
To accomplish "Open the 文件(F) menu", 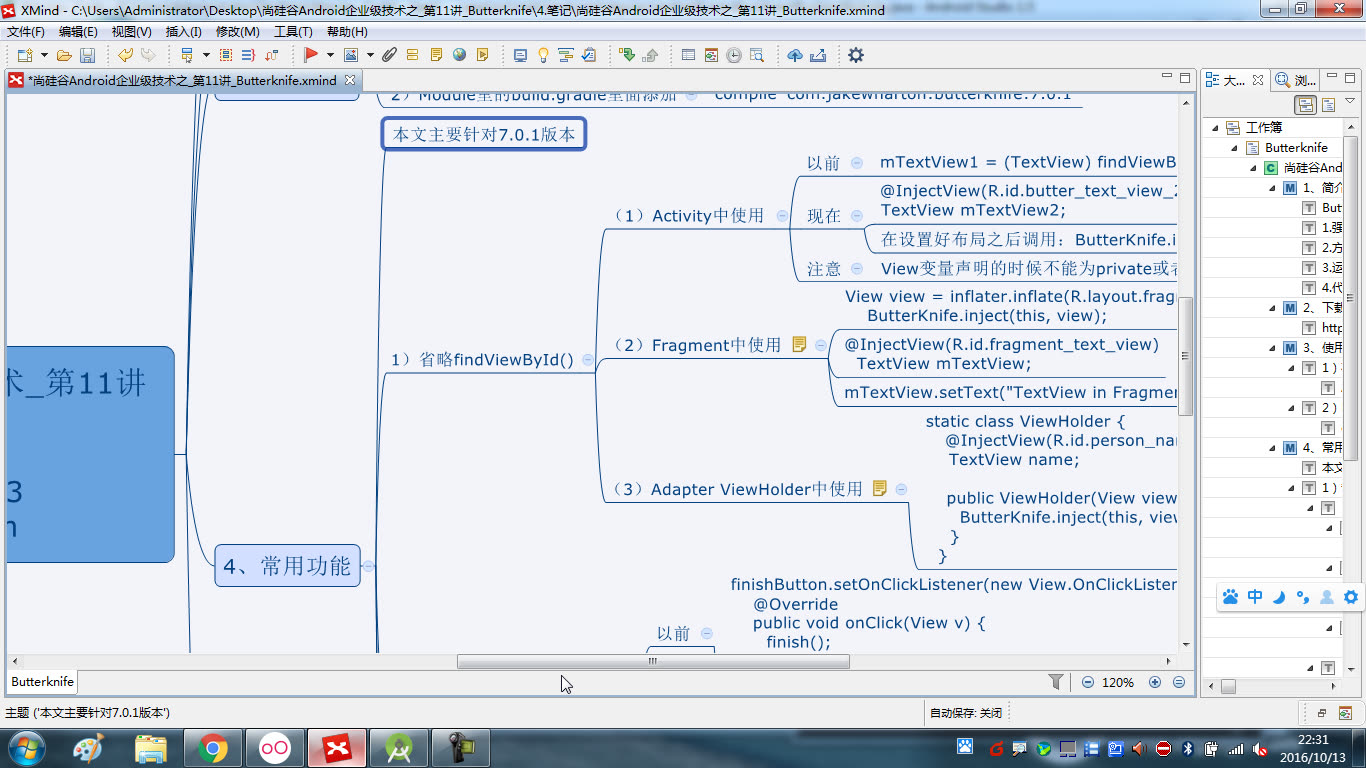I will (26, 31).
